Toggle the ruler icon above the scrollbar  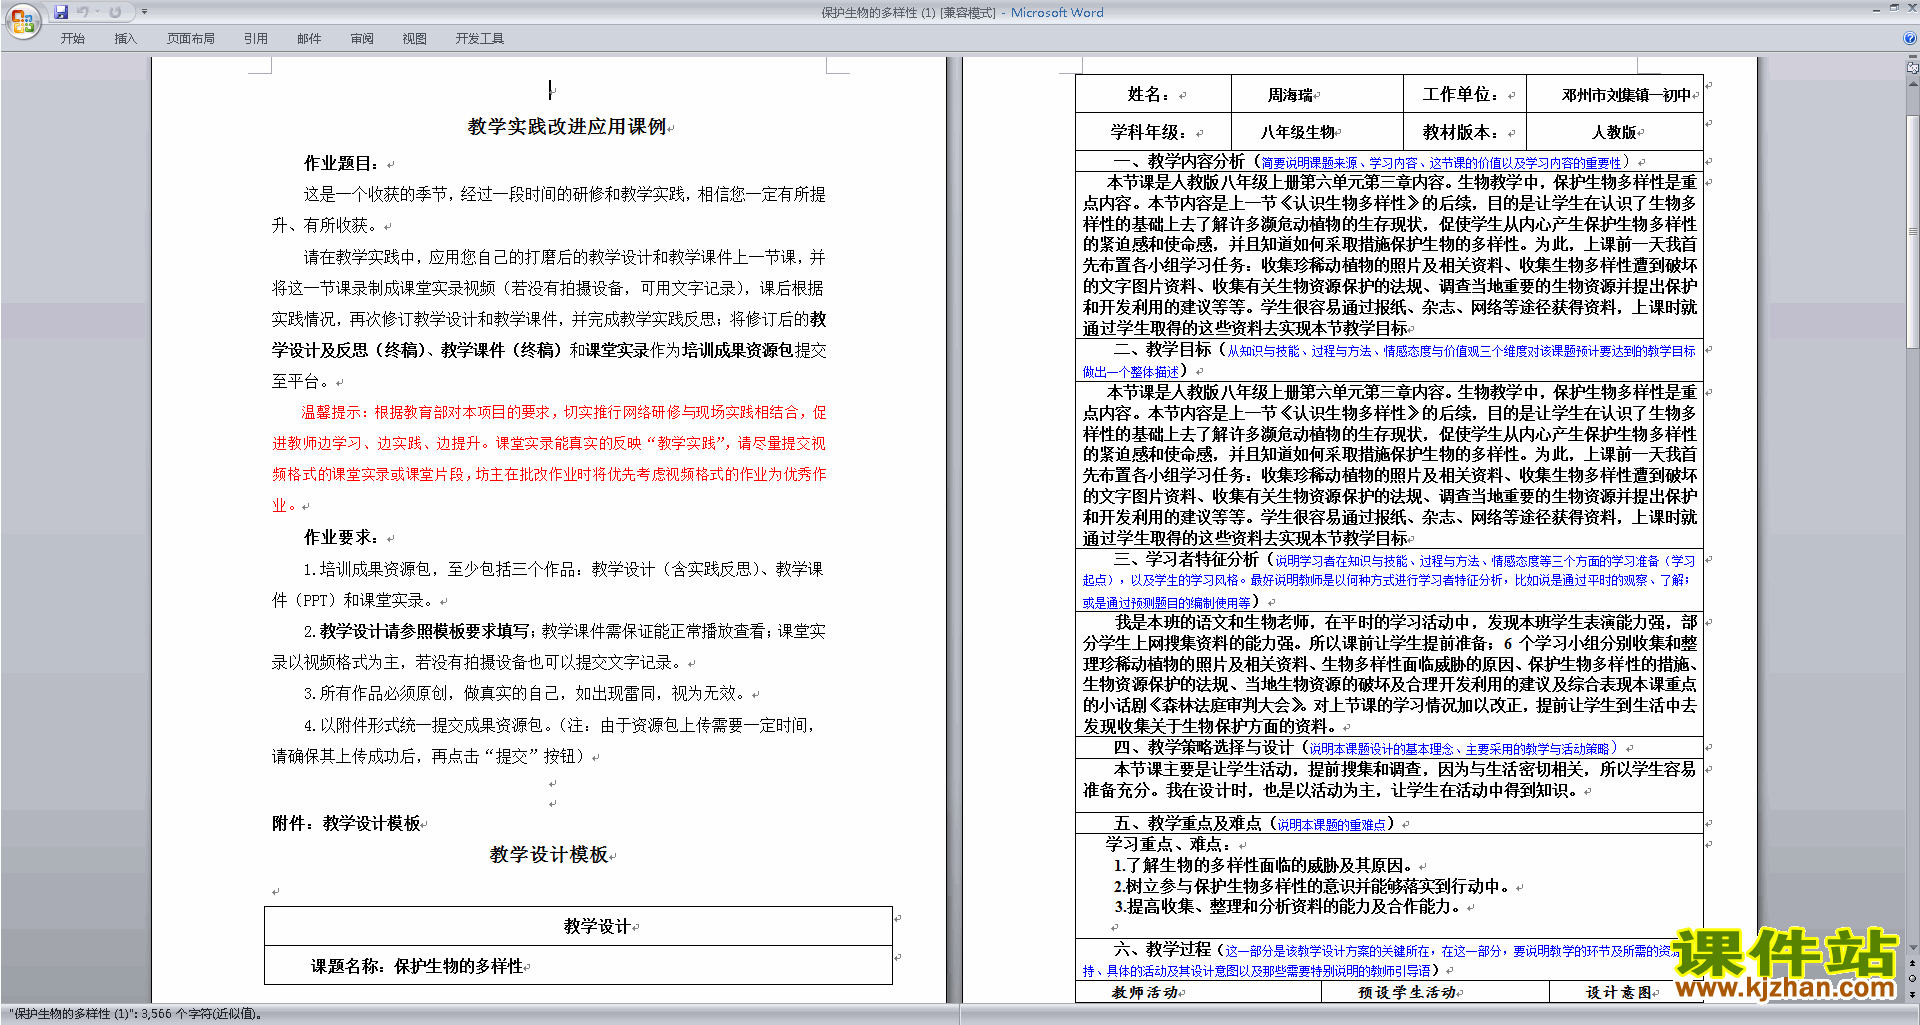point(1912,67)
